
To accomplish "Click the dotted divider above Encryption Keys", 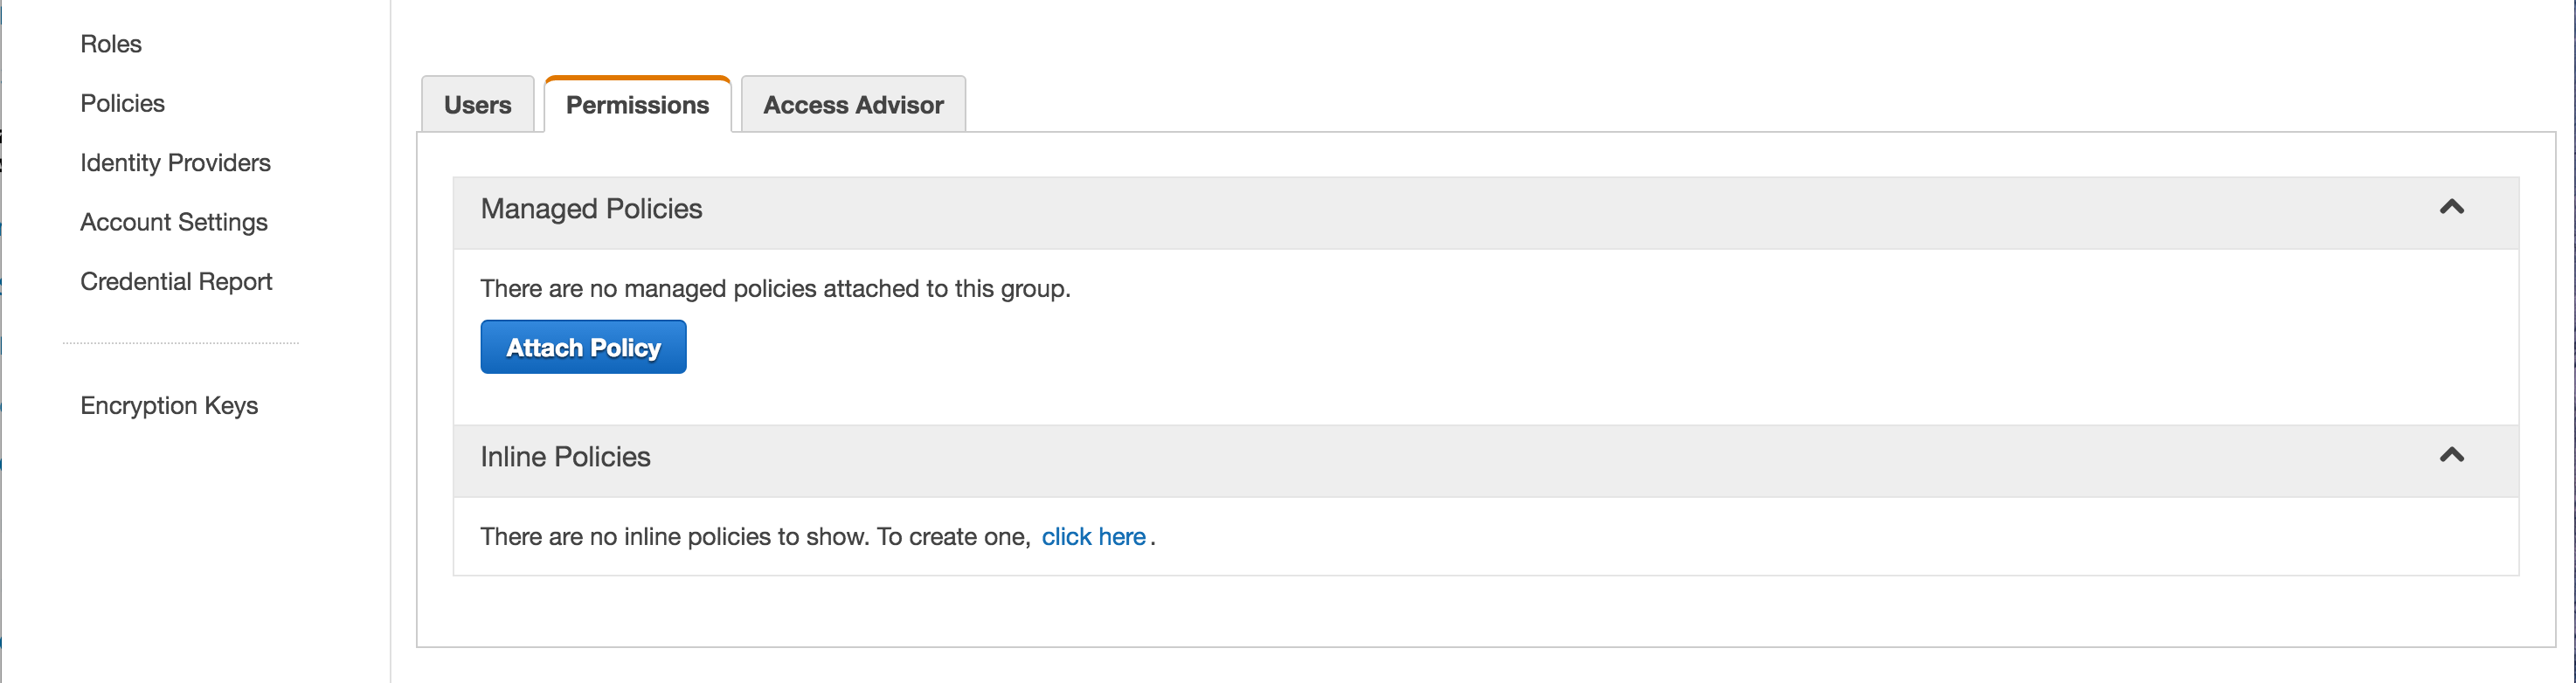I will pos(180,343).
